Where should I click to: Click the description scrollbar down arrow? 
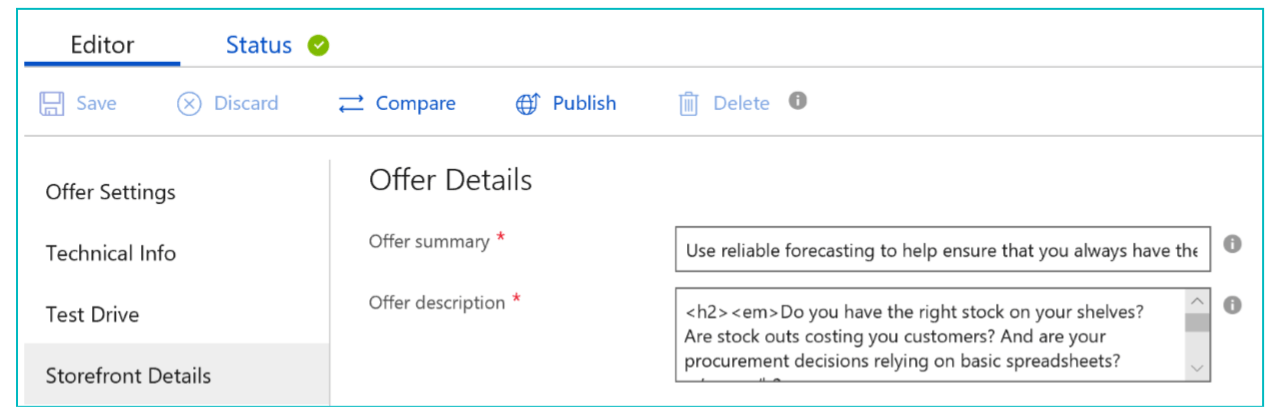[1197, 369]
